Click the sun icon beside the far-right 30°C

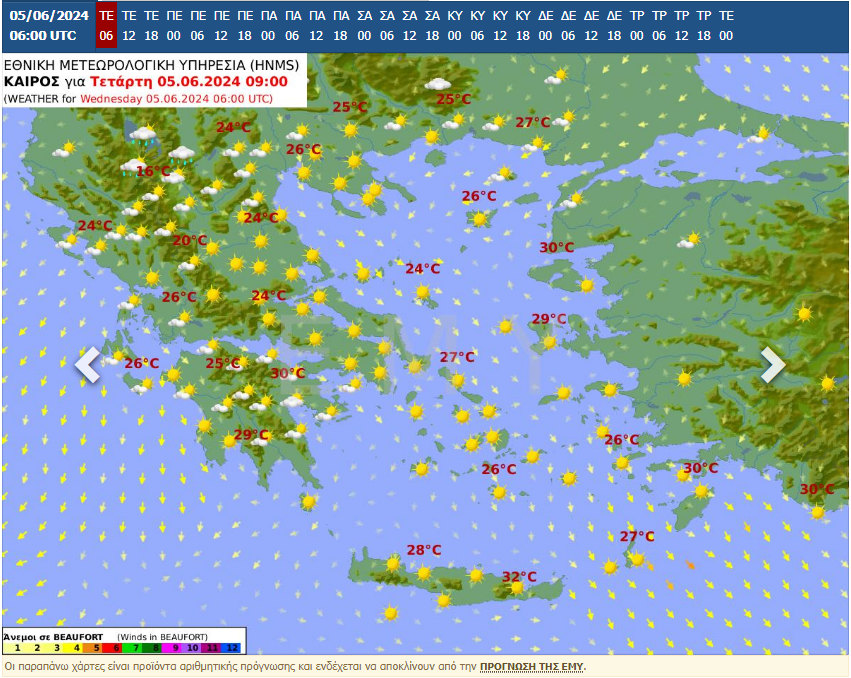point(817,511)
